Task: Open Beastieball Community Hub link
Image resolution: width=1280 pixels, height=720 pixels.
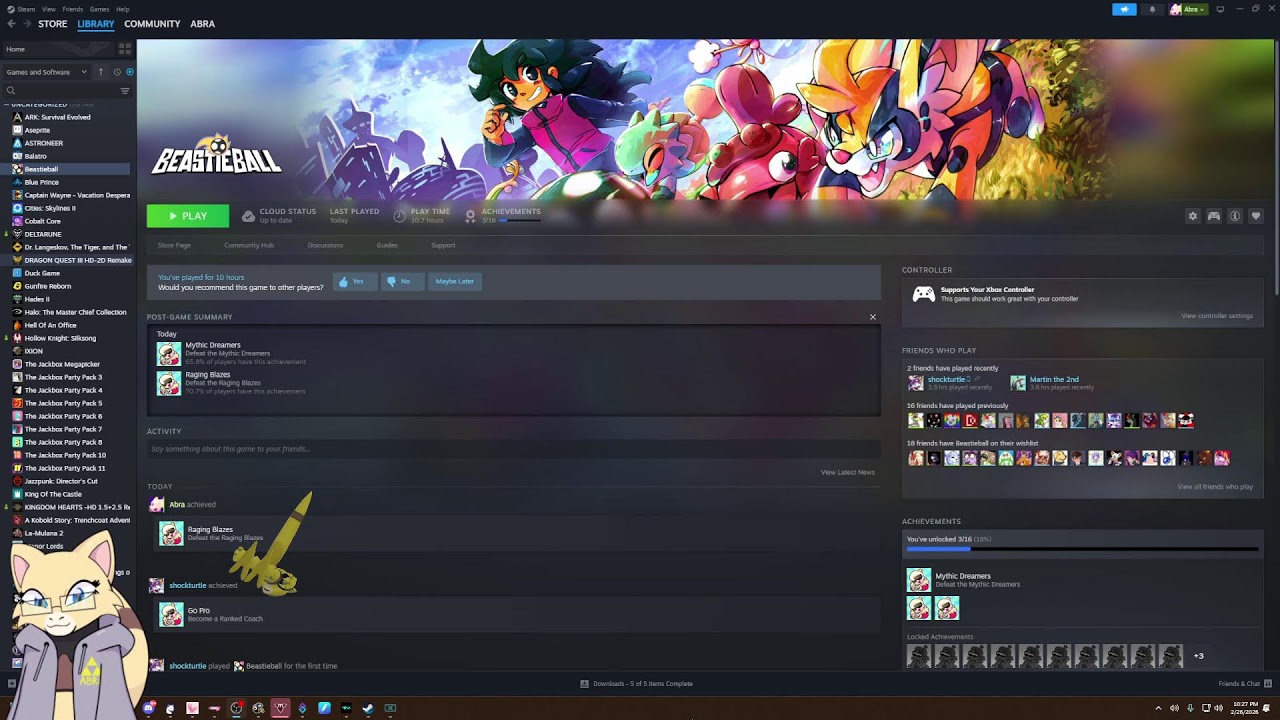Action: tap(249, 245)
